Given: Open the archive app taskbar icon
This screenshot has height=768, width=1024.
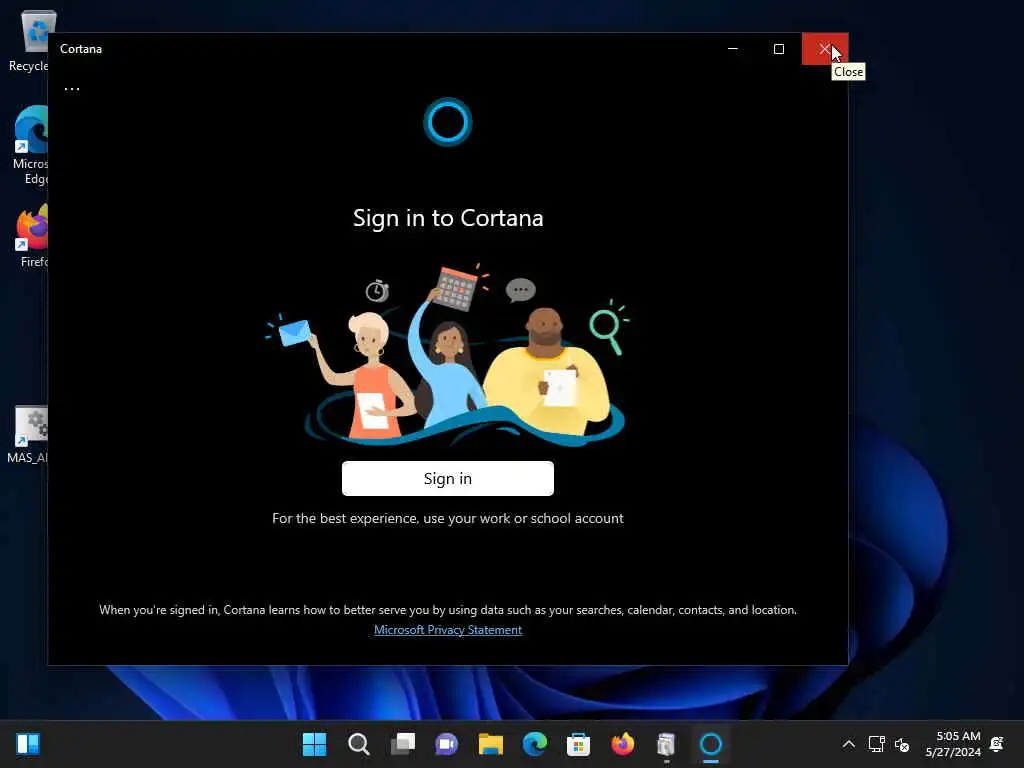Looking at the screenshot, I should 666,744.
